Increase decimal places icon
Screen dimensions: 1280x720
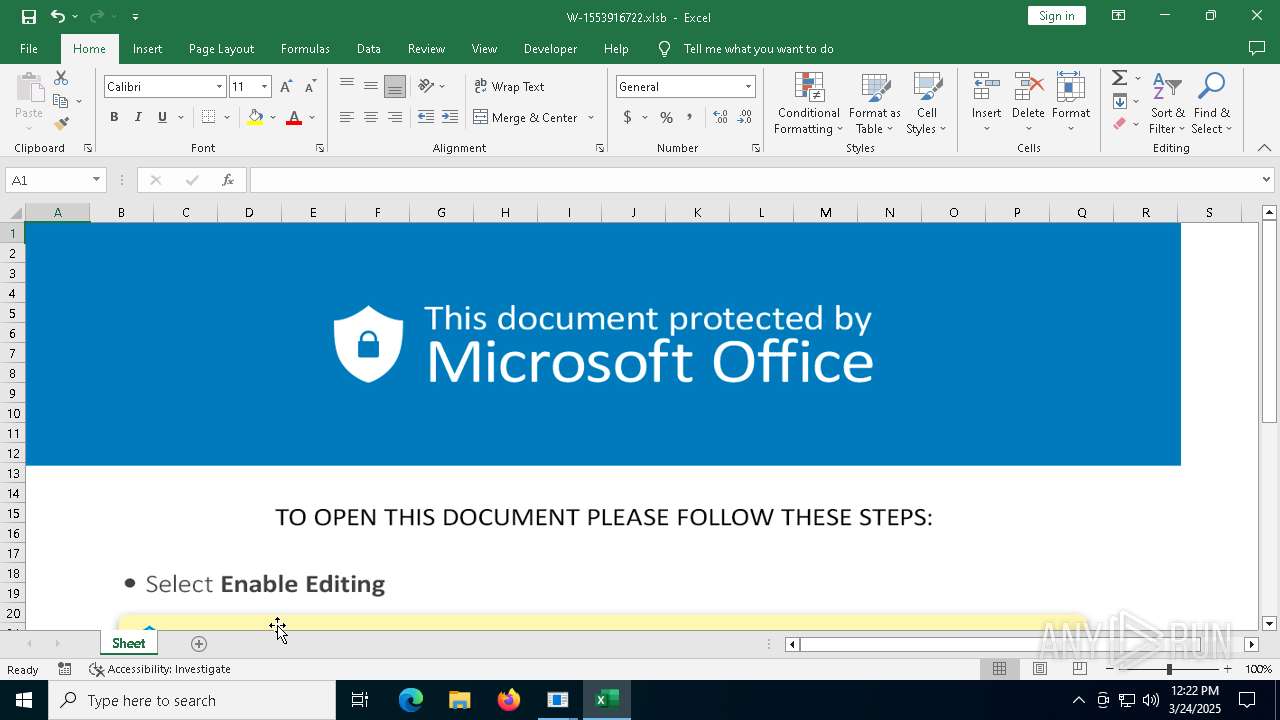click(x=720, y=117)
